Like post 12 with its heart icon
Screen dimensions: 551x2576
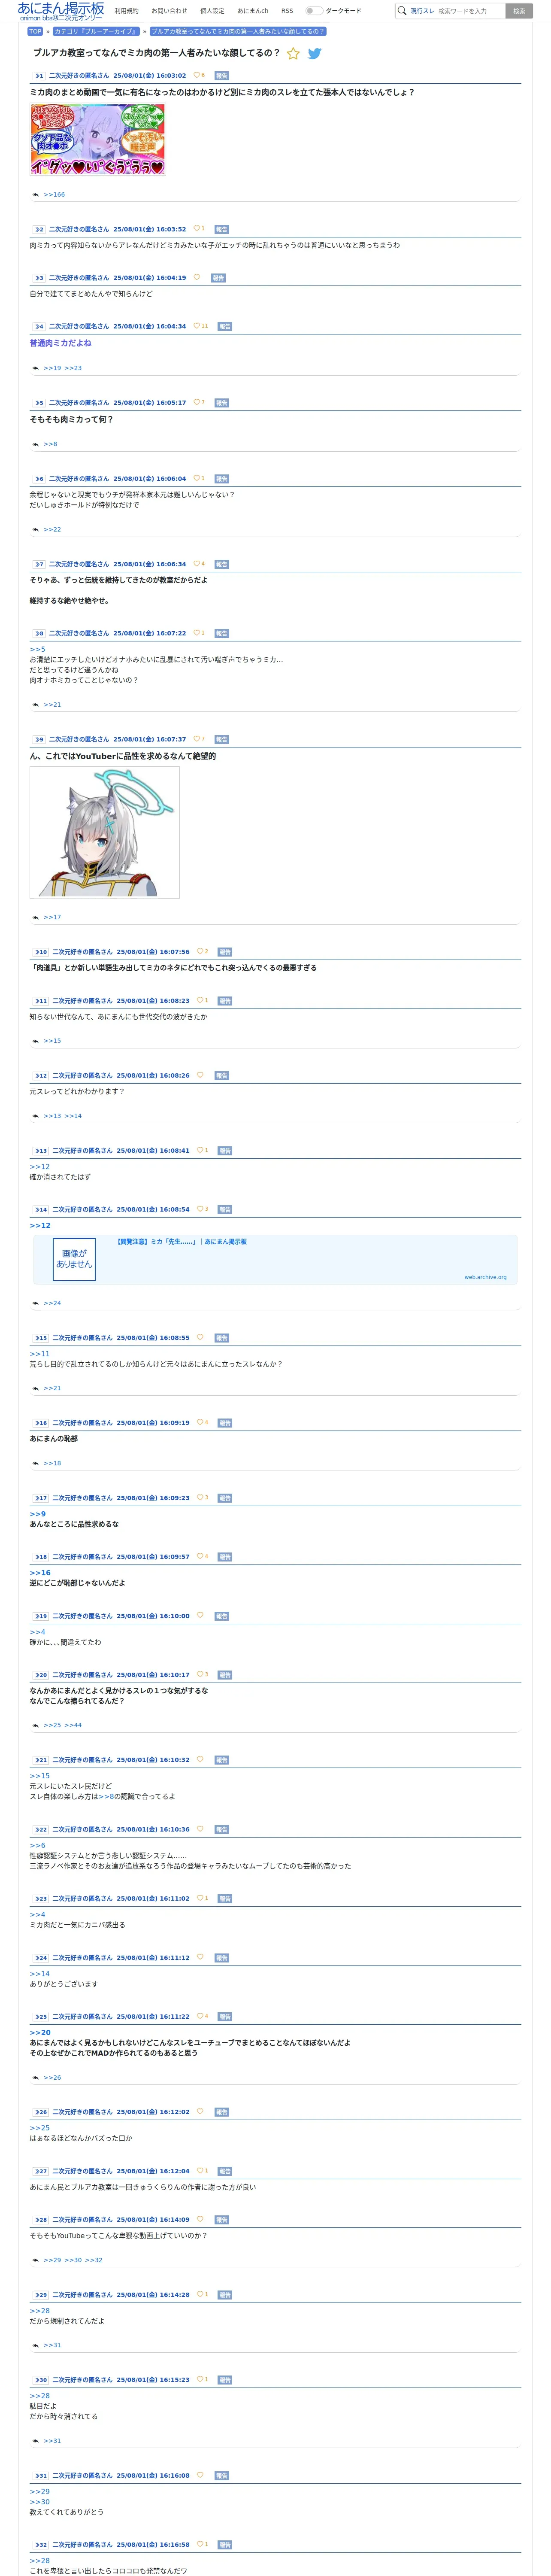coord(200,1076)
